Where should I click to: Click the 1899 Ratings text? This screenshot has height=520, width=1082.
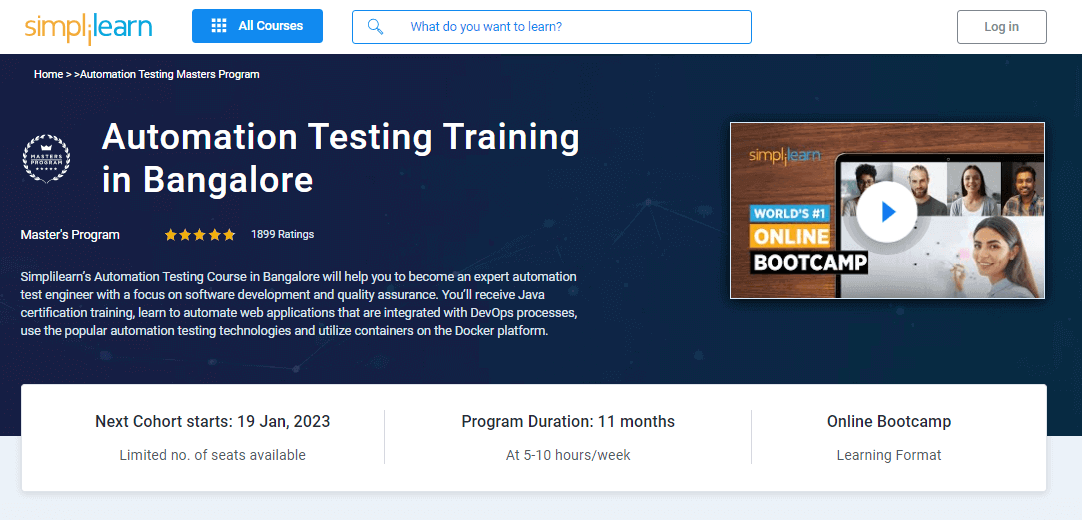[x=282, y=234]
